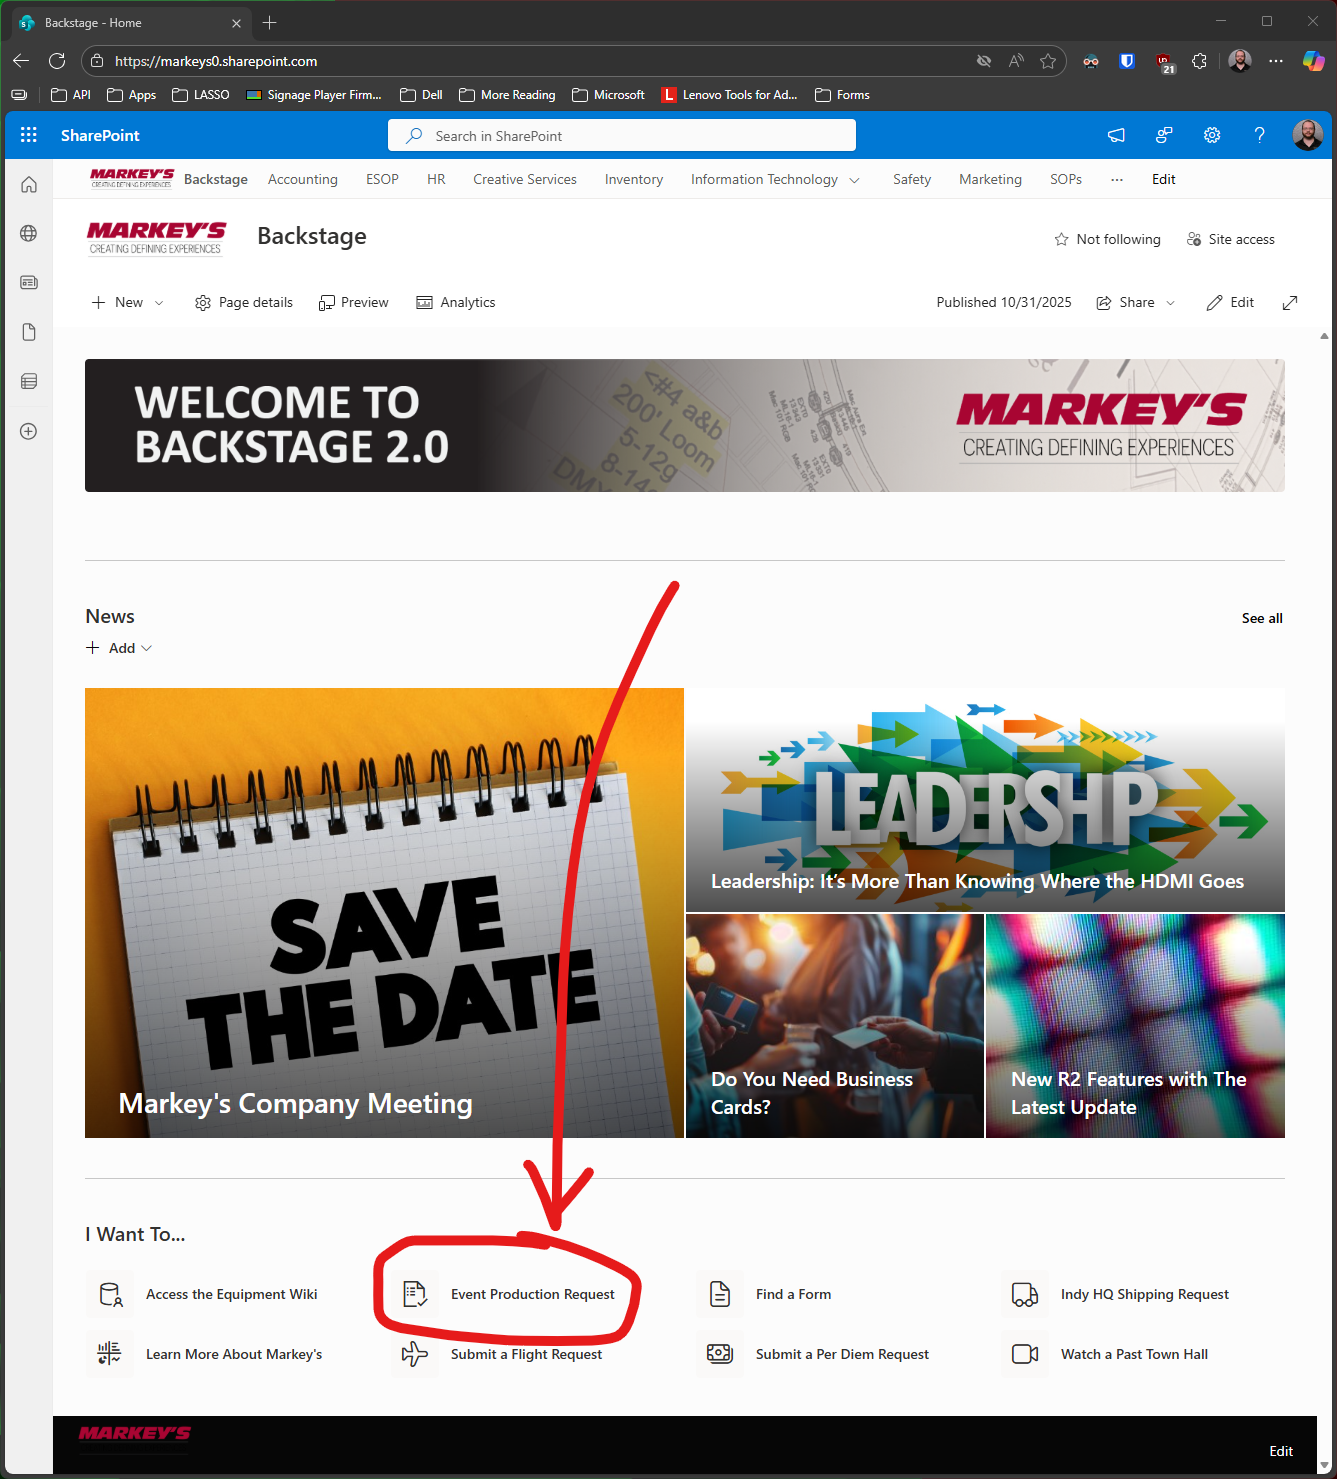Open the SharePoint app launcher waffle
Viewport: 1337px width, 1479px height.
click(x=29, y=135)
